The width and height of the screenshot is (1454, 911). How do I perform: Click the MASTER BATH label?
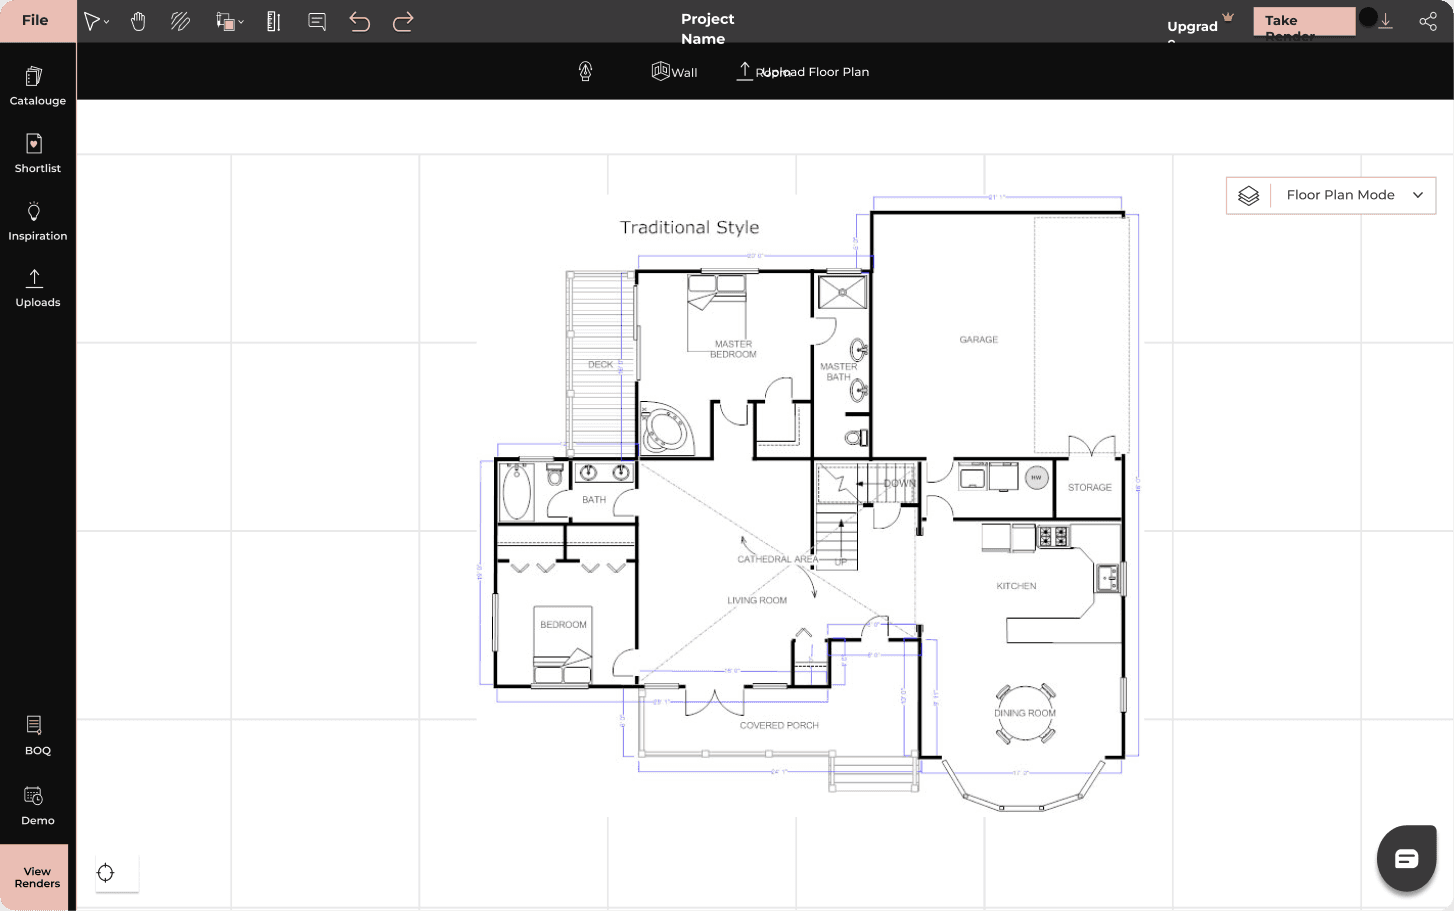point(838,372)
